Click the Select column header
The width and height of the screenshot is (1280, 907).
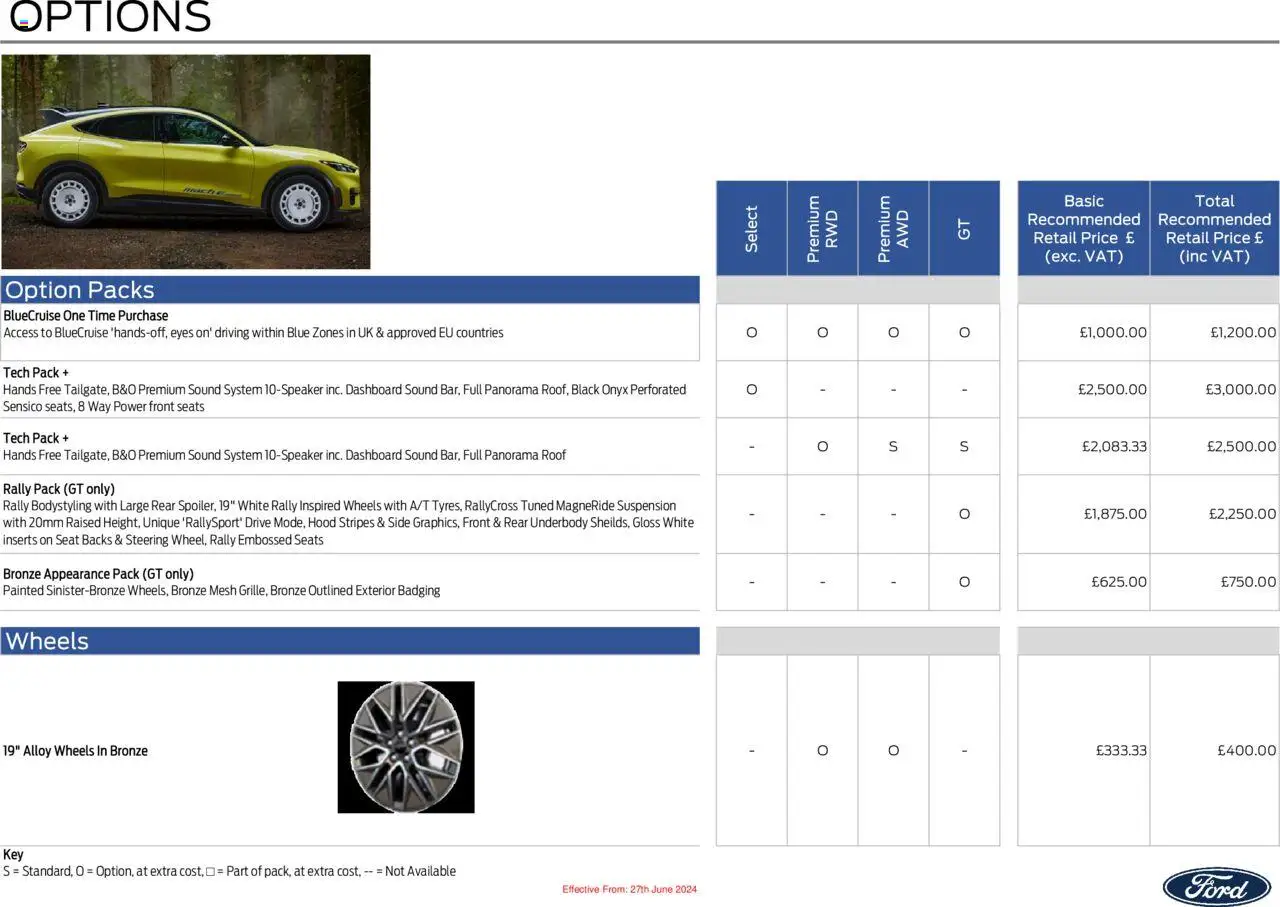[752, 228]
